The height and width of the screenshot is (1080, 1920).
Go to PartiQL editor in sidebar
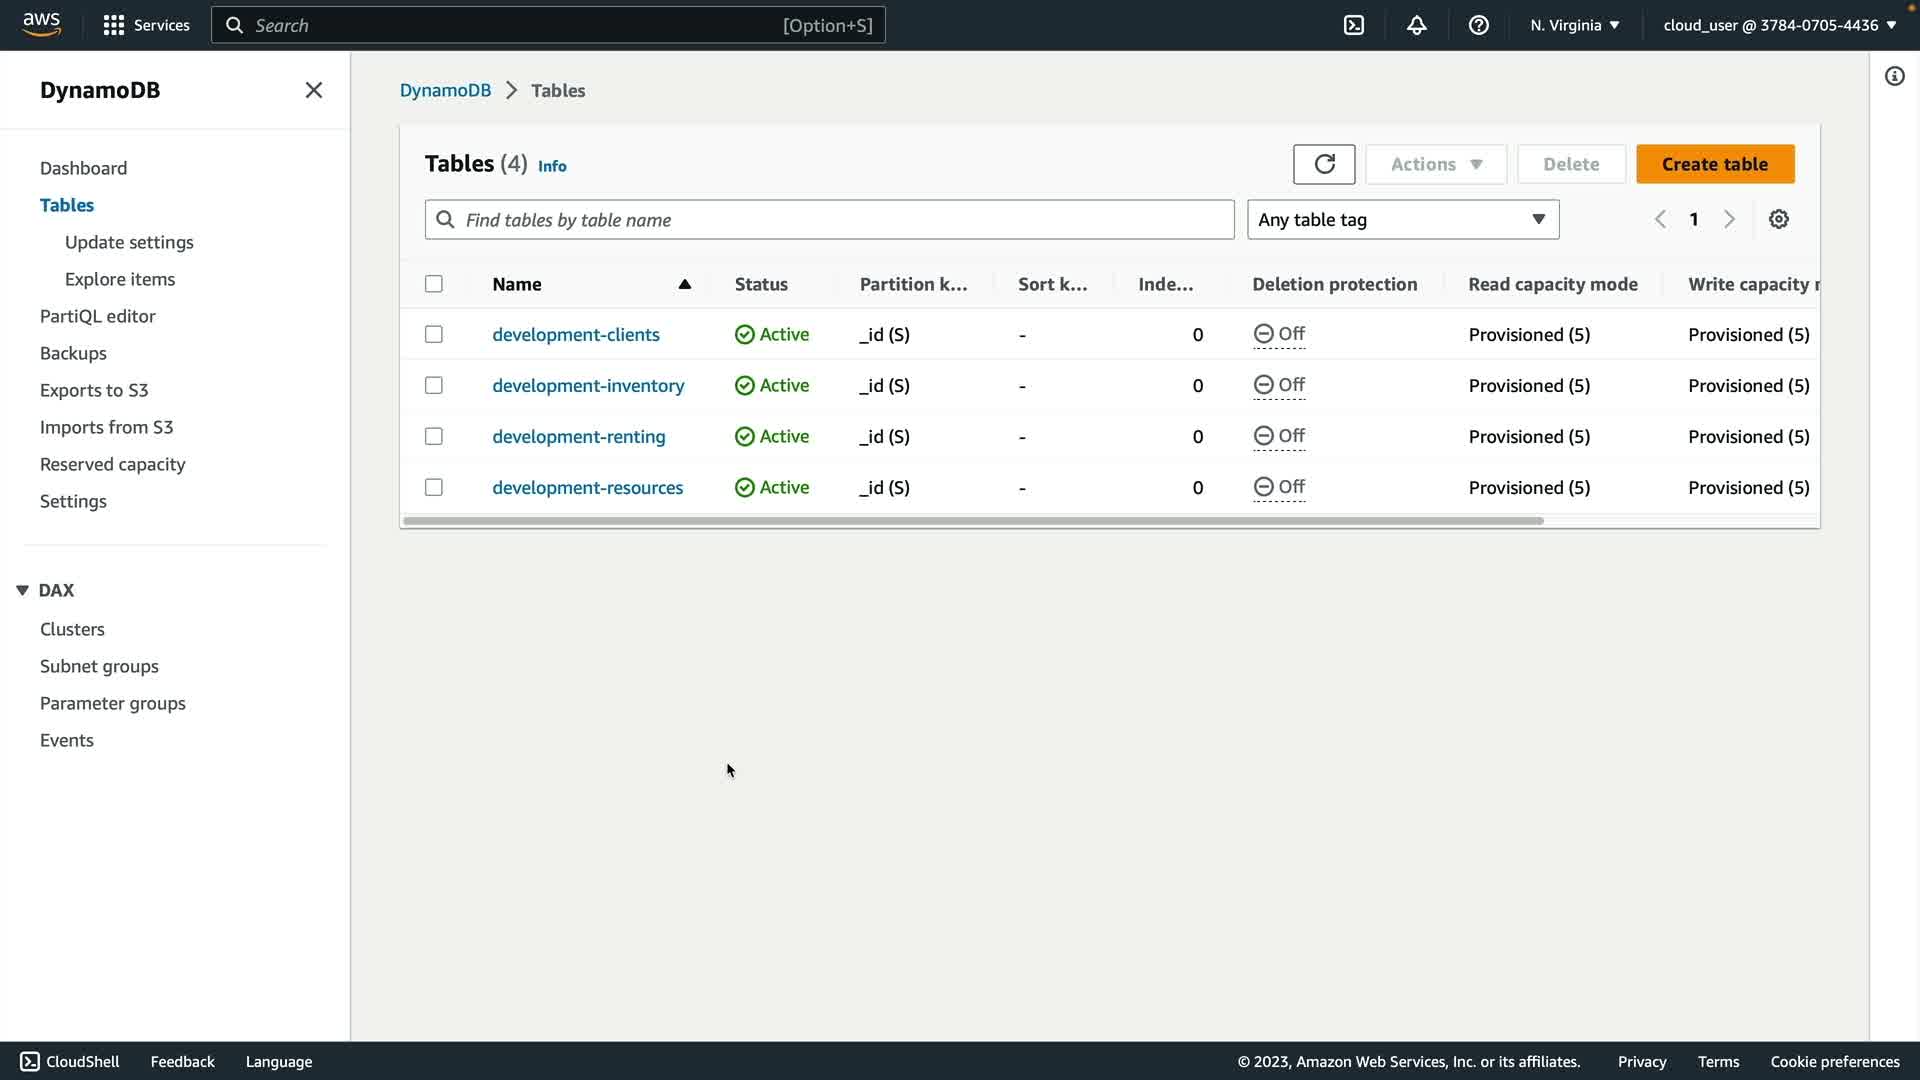[97, 316]
